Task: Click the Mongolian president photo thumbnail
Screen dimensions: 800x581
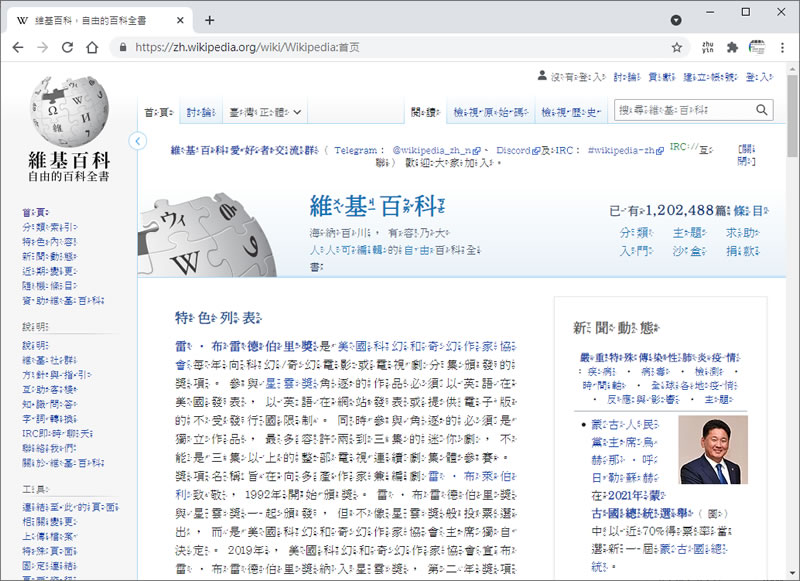Action: click(x=713, y=449)
